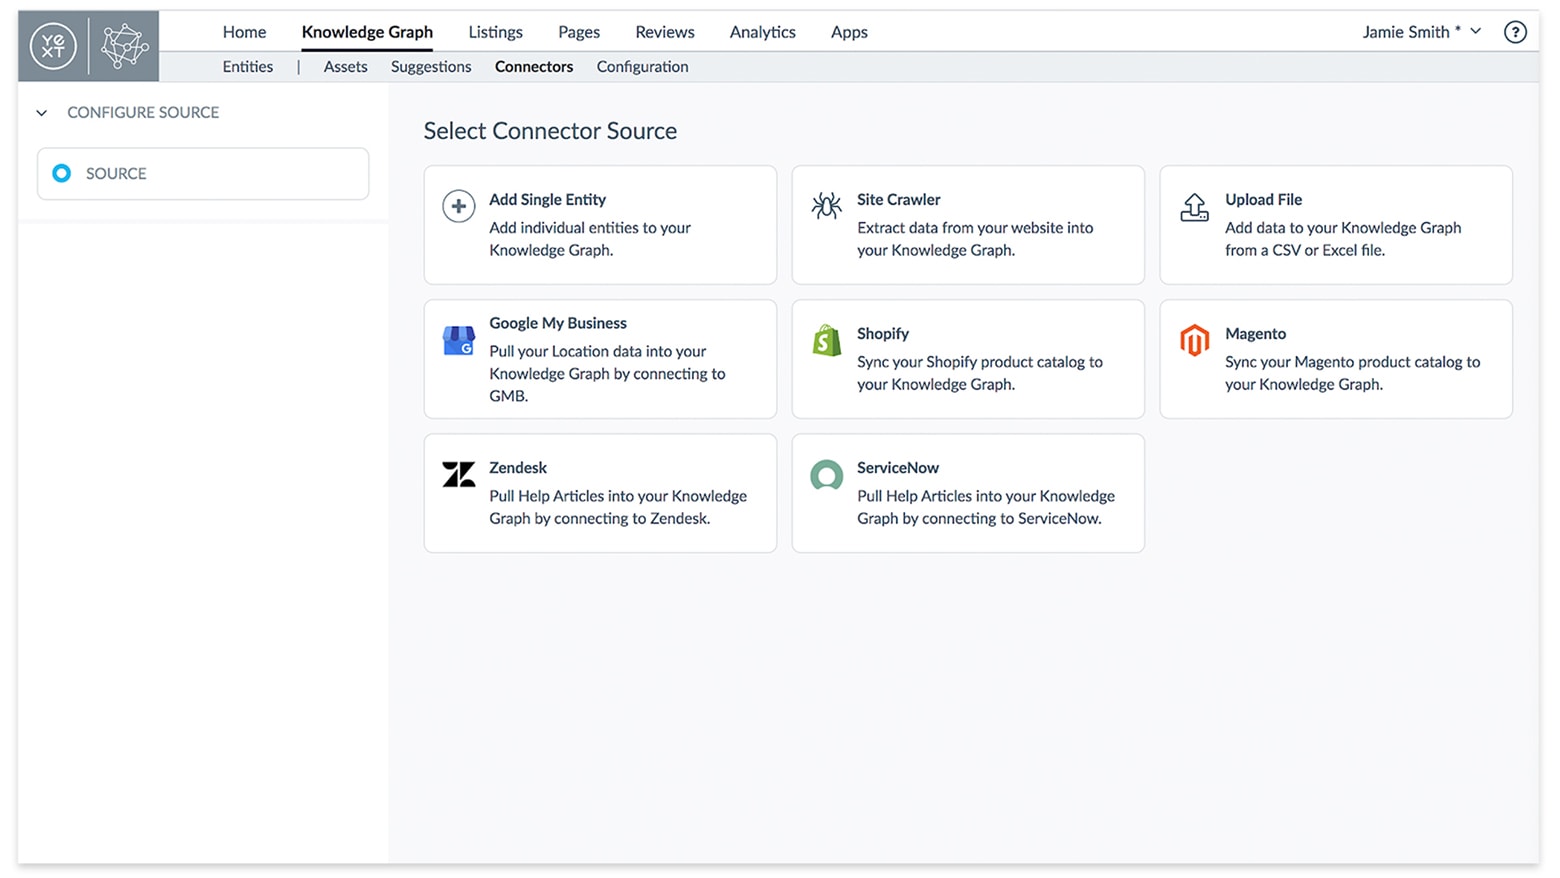Image resolution: width=1560 pixels, height=878 pixels.
Task: Open the help question mark icon
Action: coord(1515,32)
